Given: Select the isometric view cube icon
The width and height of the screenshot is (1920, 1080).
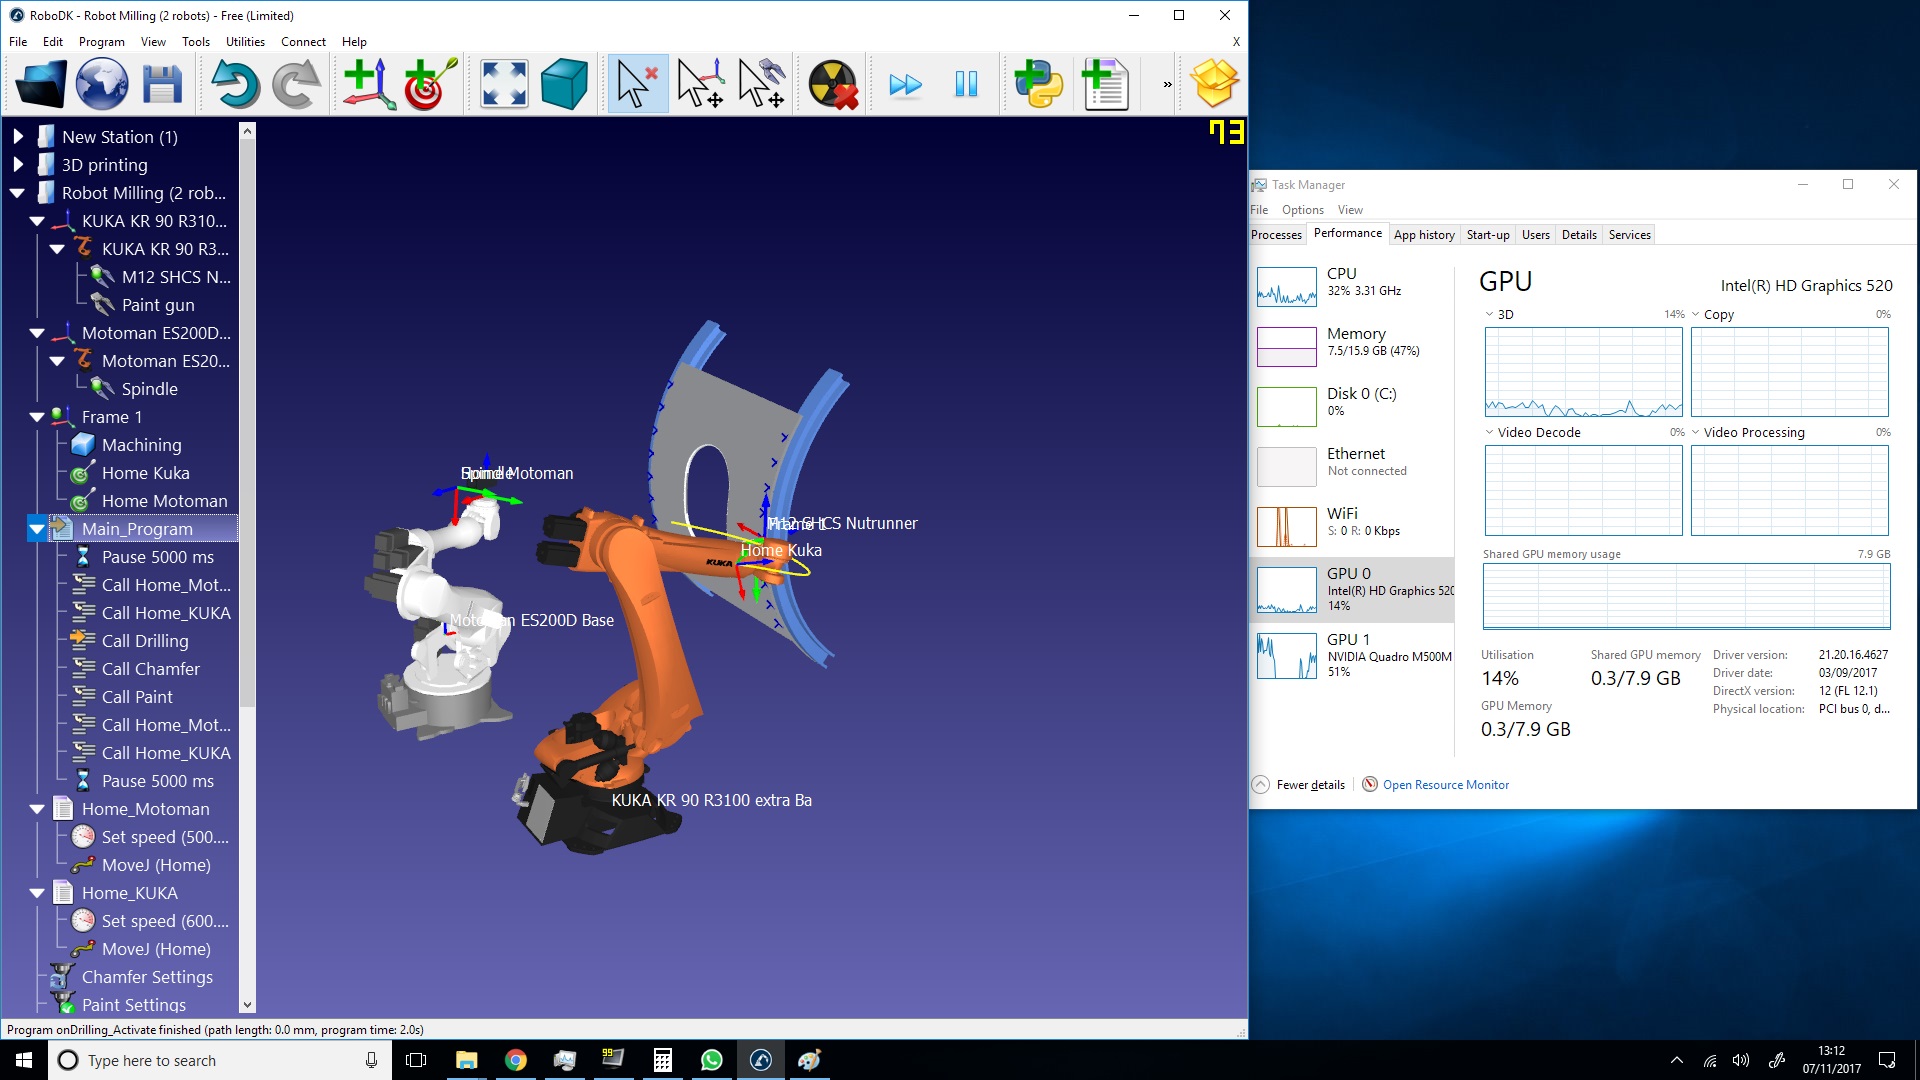Looking at the screenshot, I should pyautogui.click(x=564, y=84).
